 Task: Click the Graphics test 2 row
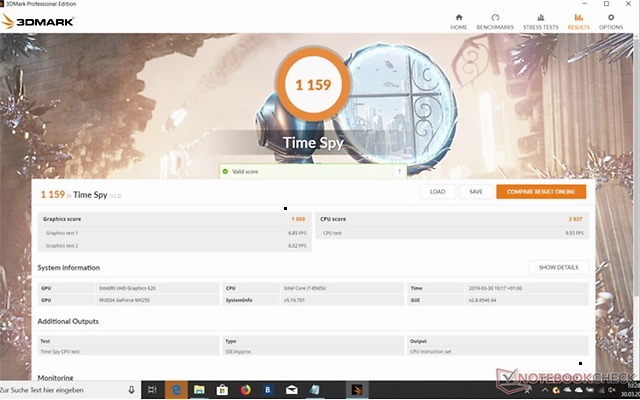pos(175,246)
